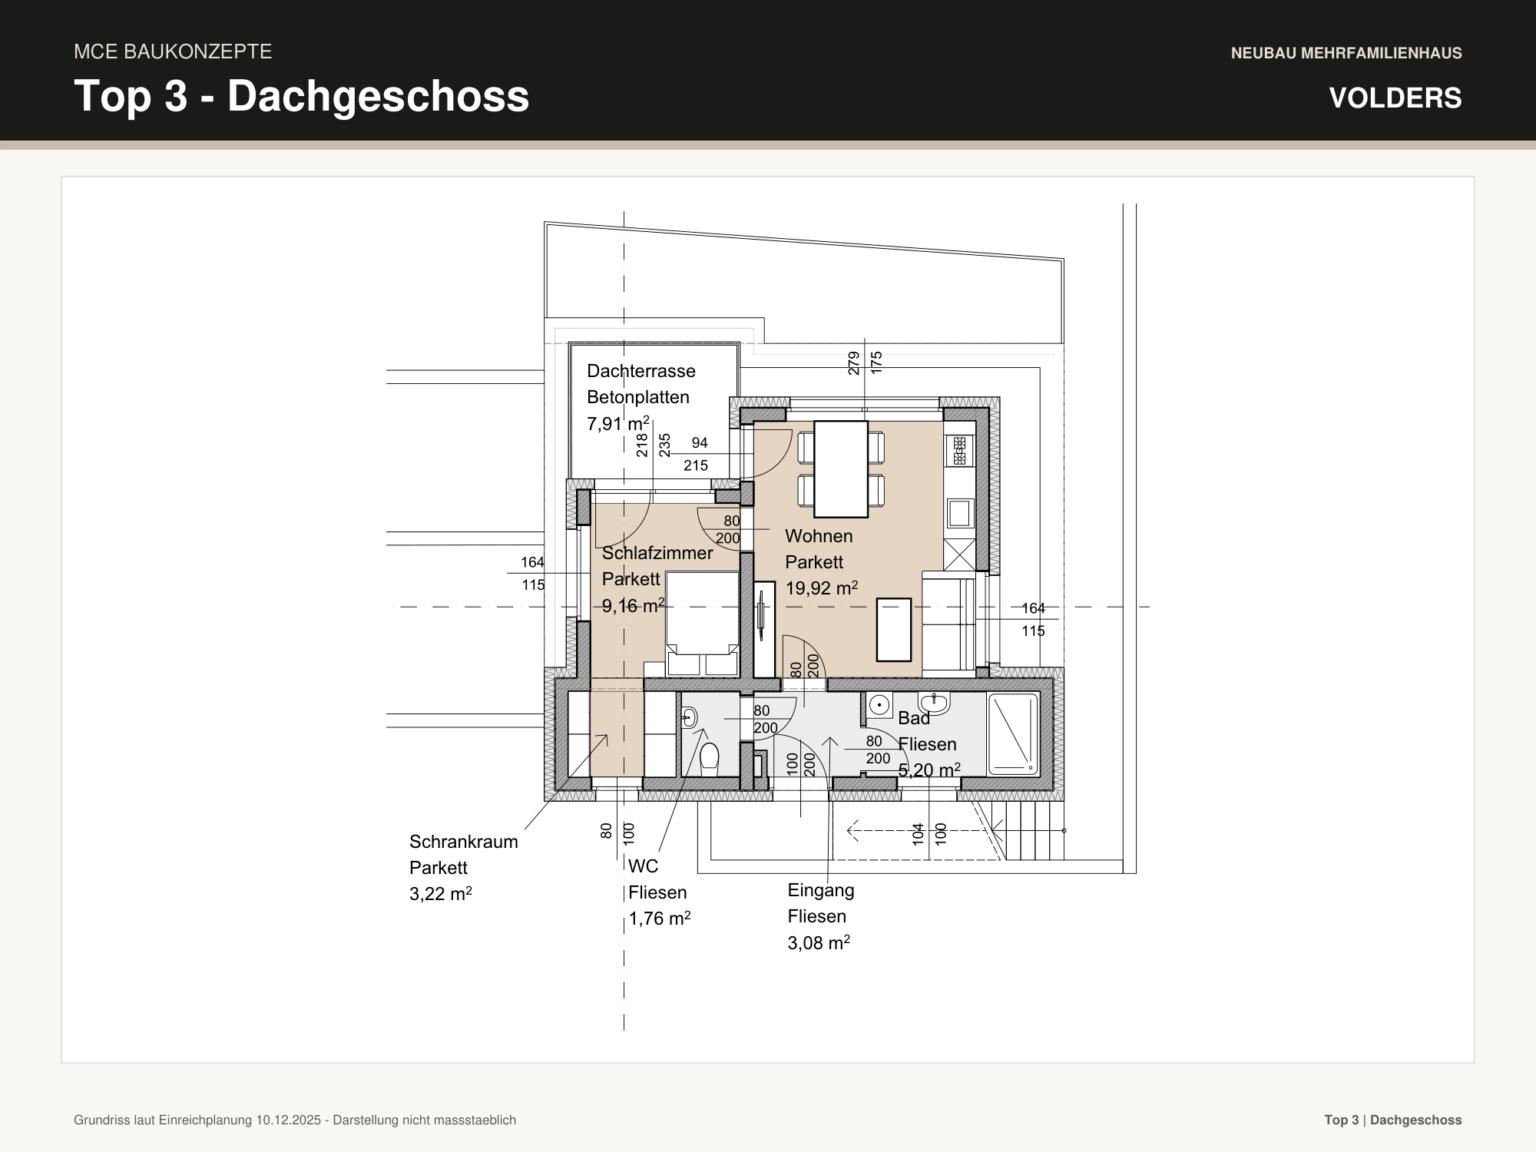Select the shower tray in the Bad
The width and height of the screenshot is (1536, 1152).
coord(1013,733)
